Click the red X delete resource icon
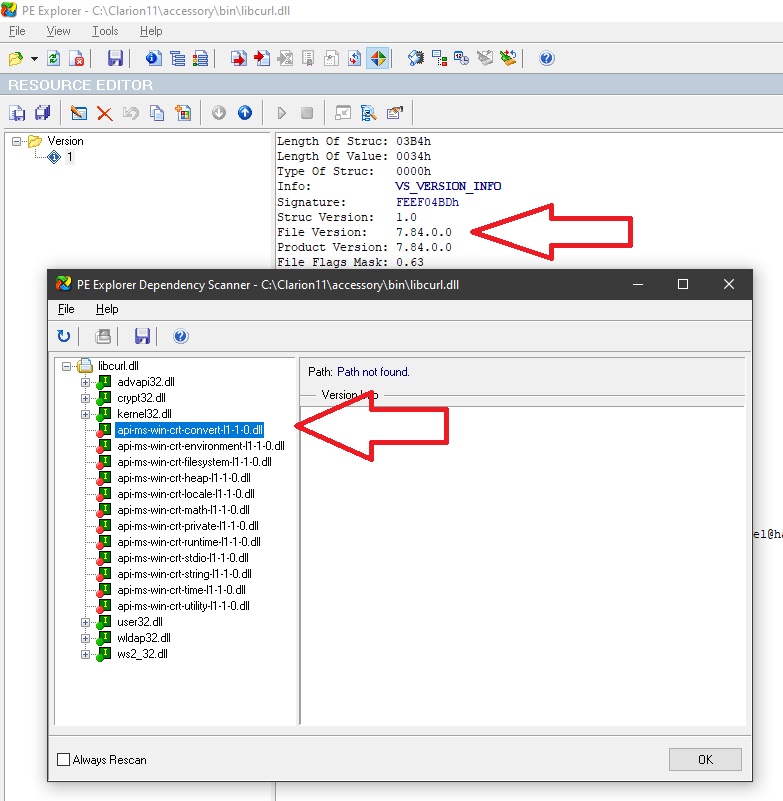The height and width of the screenshot is (801, 783). coord(104,113)
